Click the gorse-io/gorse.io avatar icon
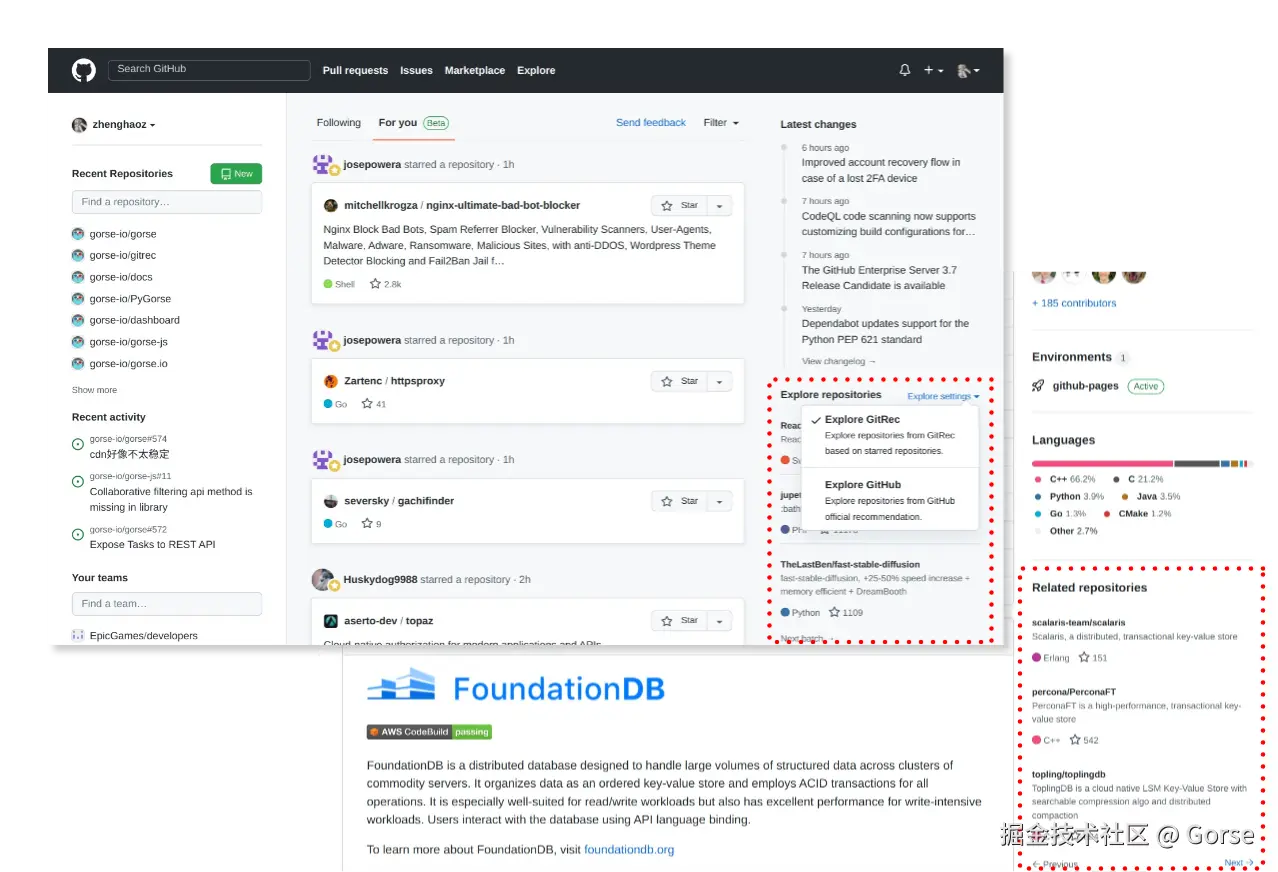Image resolution: width=1278 pixels, height=872 pixels. pos(78,364)
